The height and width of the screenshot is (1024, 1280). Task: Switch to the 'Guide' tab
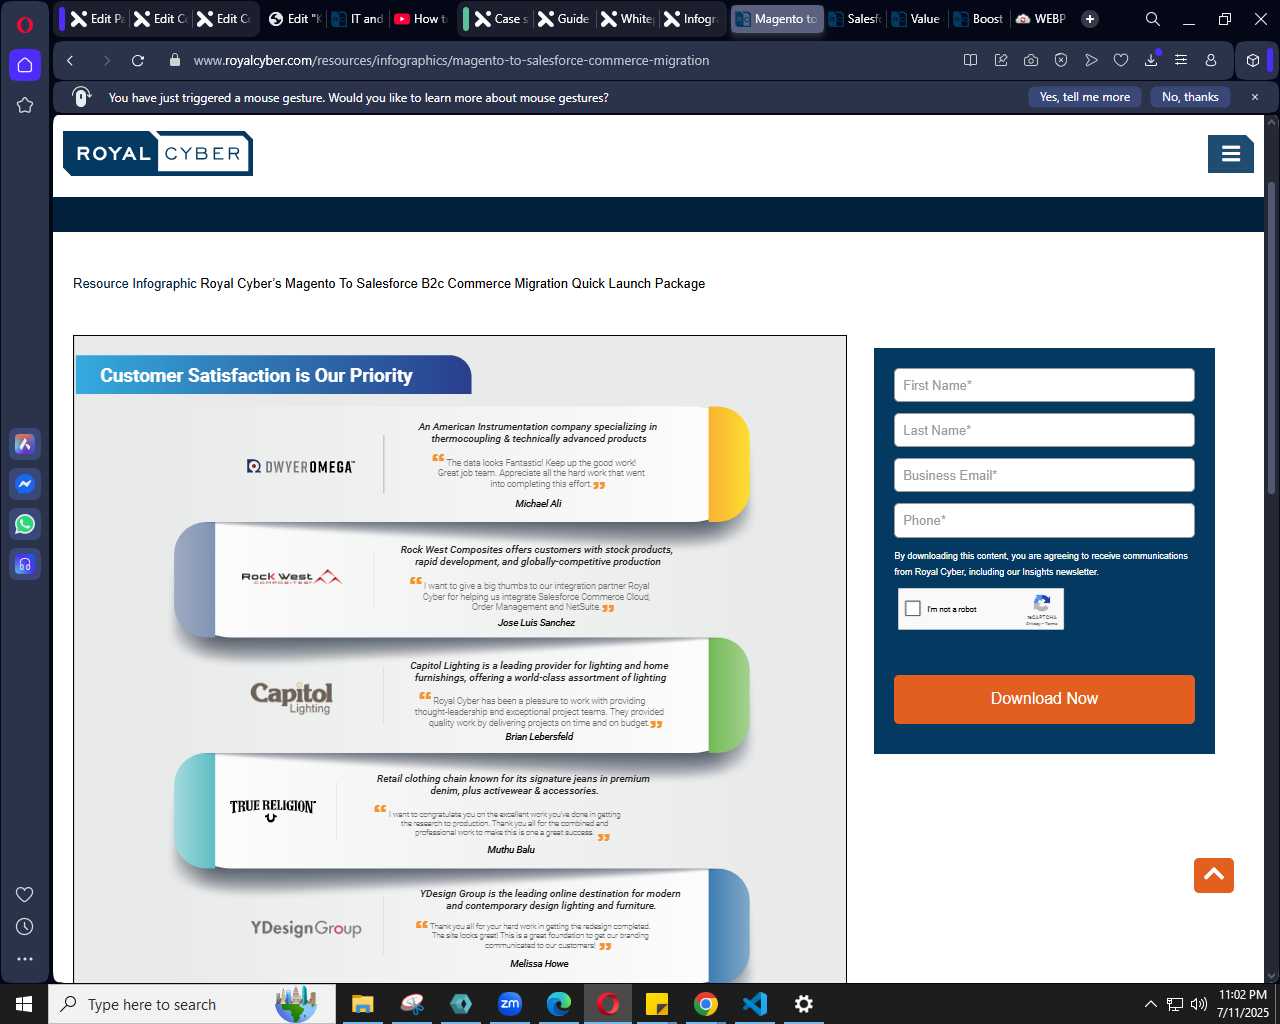pyautogui.click(x=564, y=19)
